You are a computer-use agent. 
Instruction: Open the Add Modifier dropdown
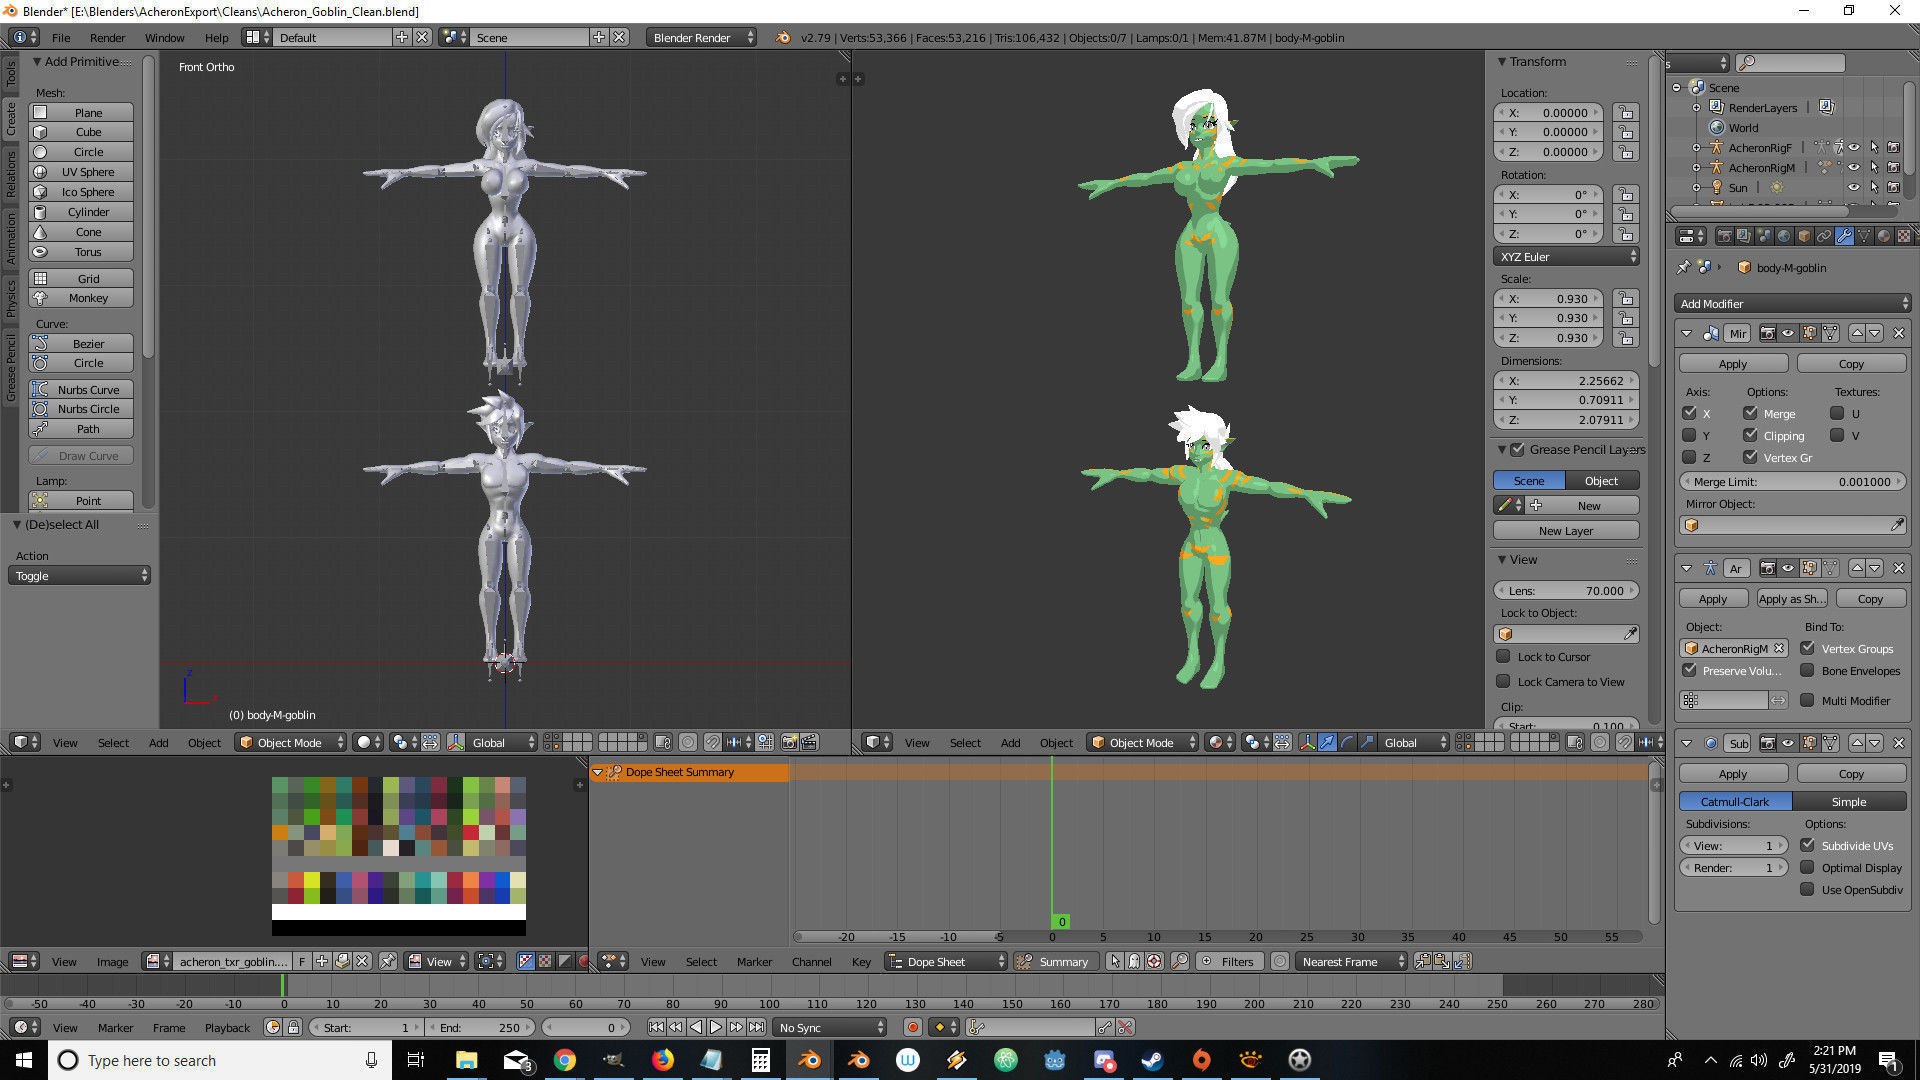point(1792,303)
